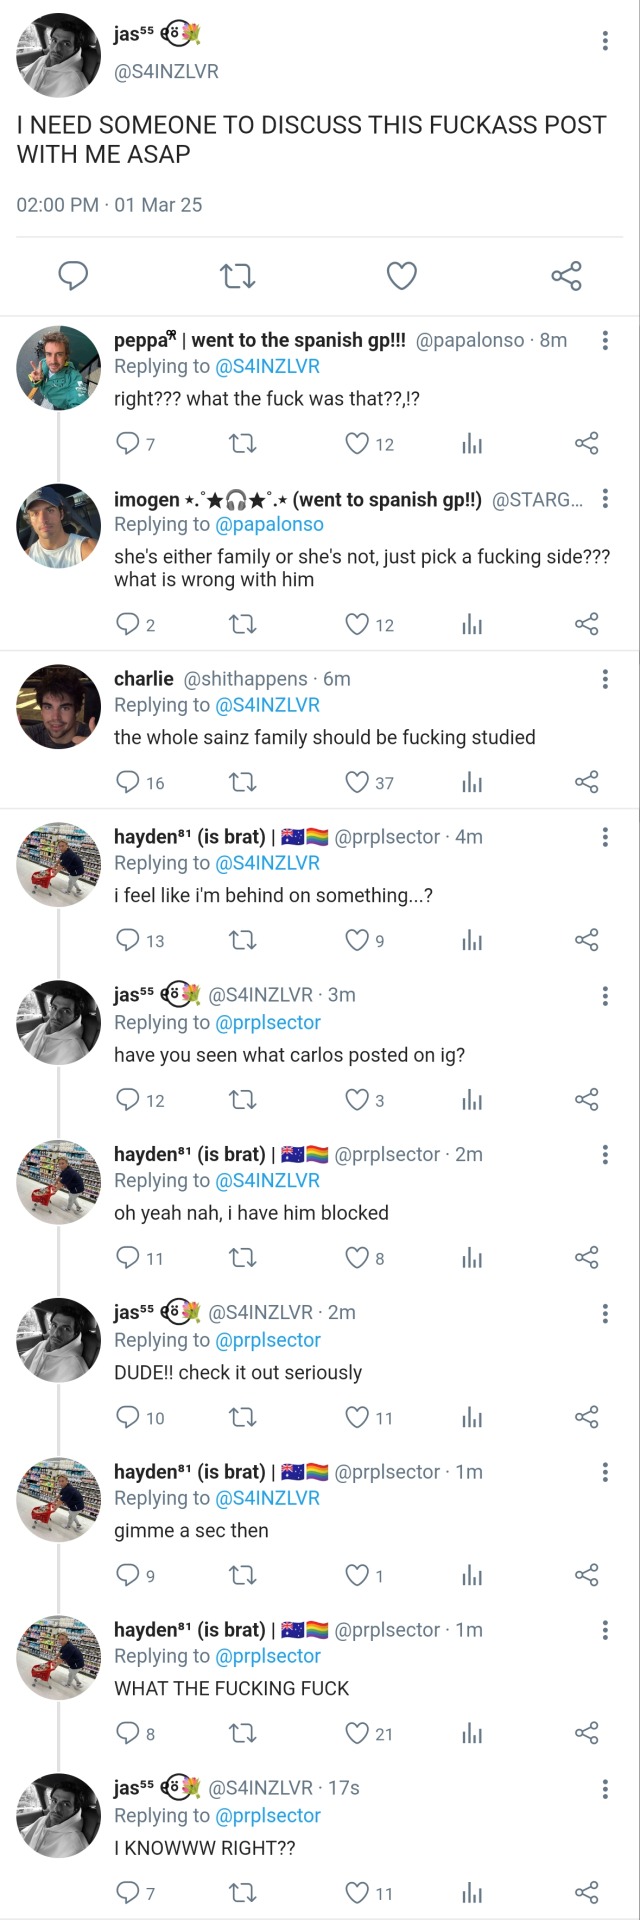View analytics on "I KNOWWW RIGHT??" reply
Viewport: 640px width, 1920px height.
(x=472, y=1892)
